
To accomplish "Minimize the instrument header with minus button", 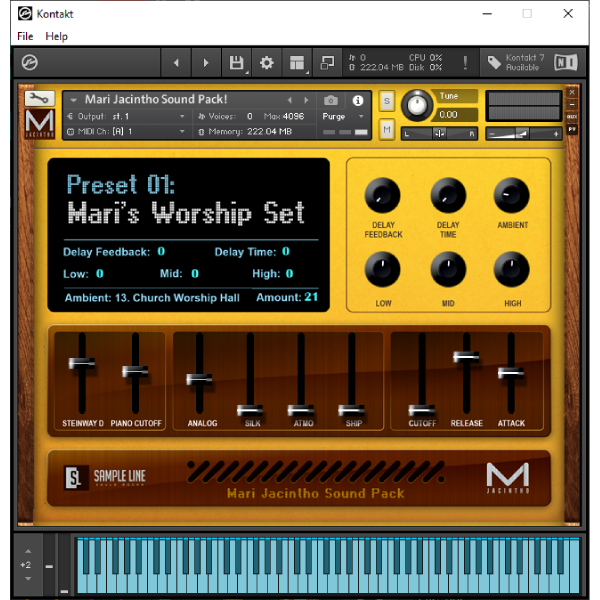I will point(572,104).
